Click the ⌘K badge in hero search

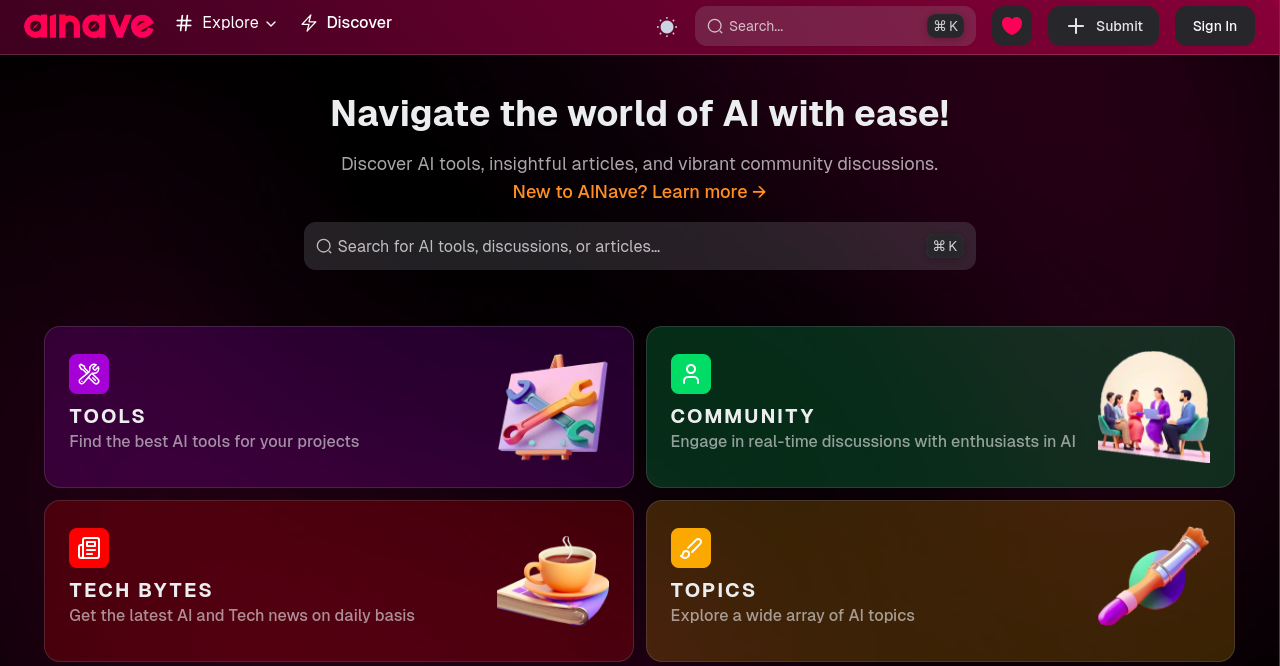[945, 246]
